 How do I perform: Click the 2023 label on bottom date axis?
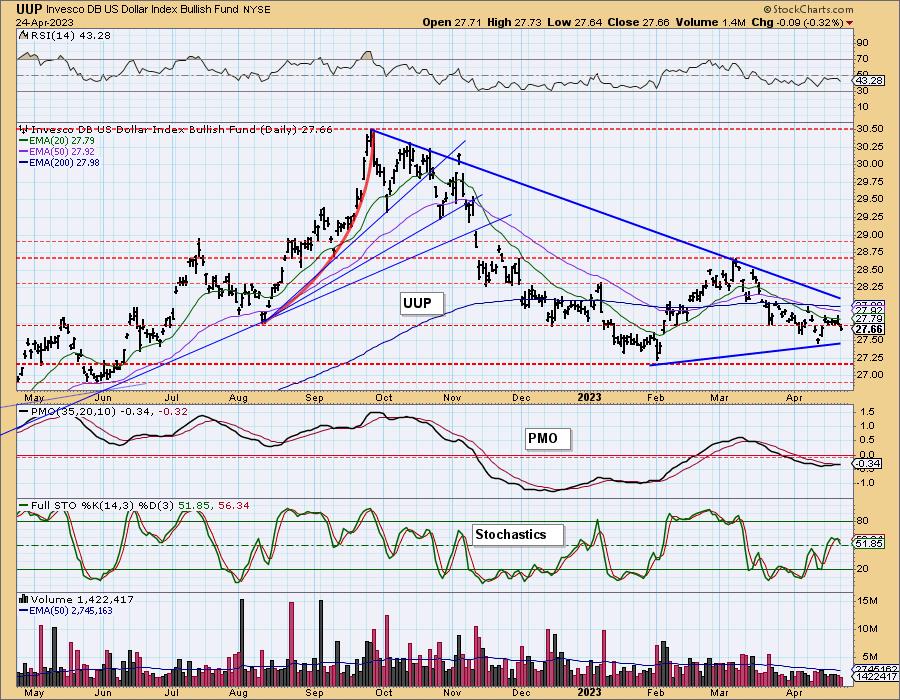point(589,693)
